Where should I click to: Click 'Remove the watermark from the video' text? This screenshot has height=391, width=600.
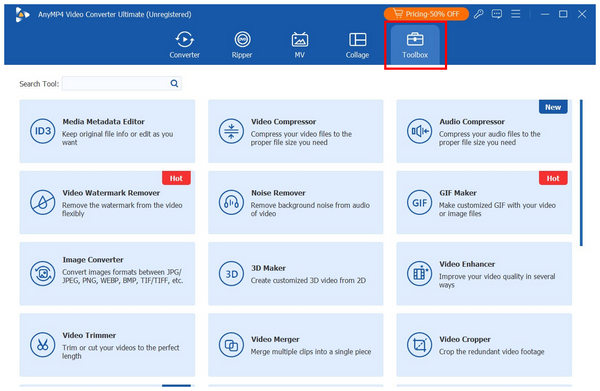click(122, 209)
